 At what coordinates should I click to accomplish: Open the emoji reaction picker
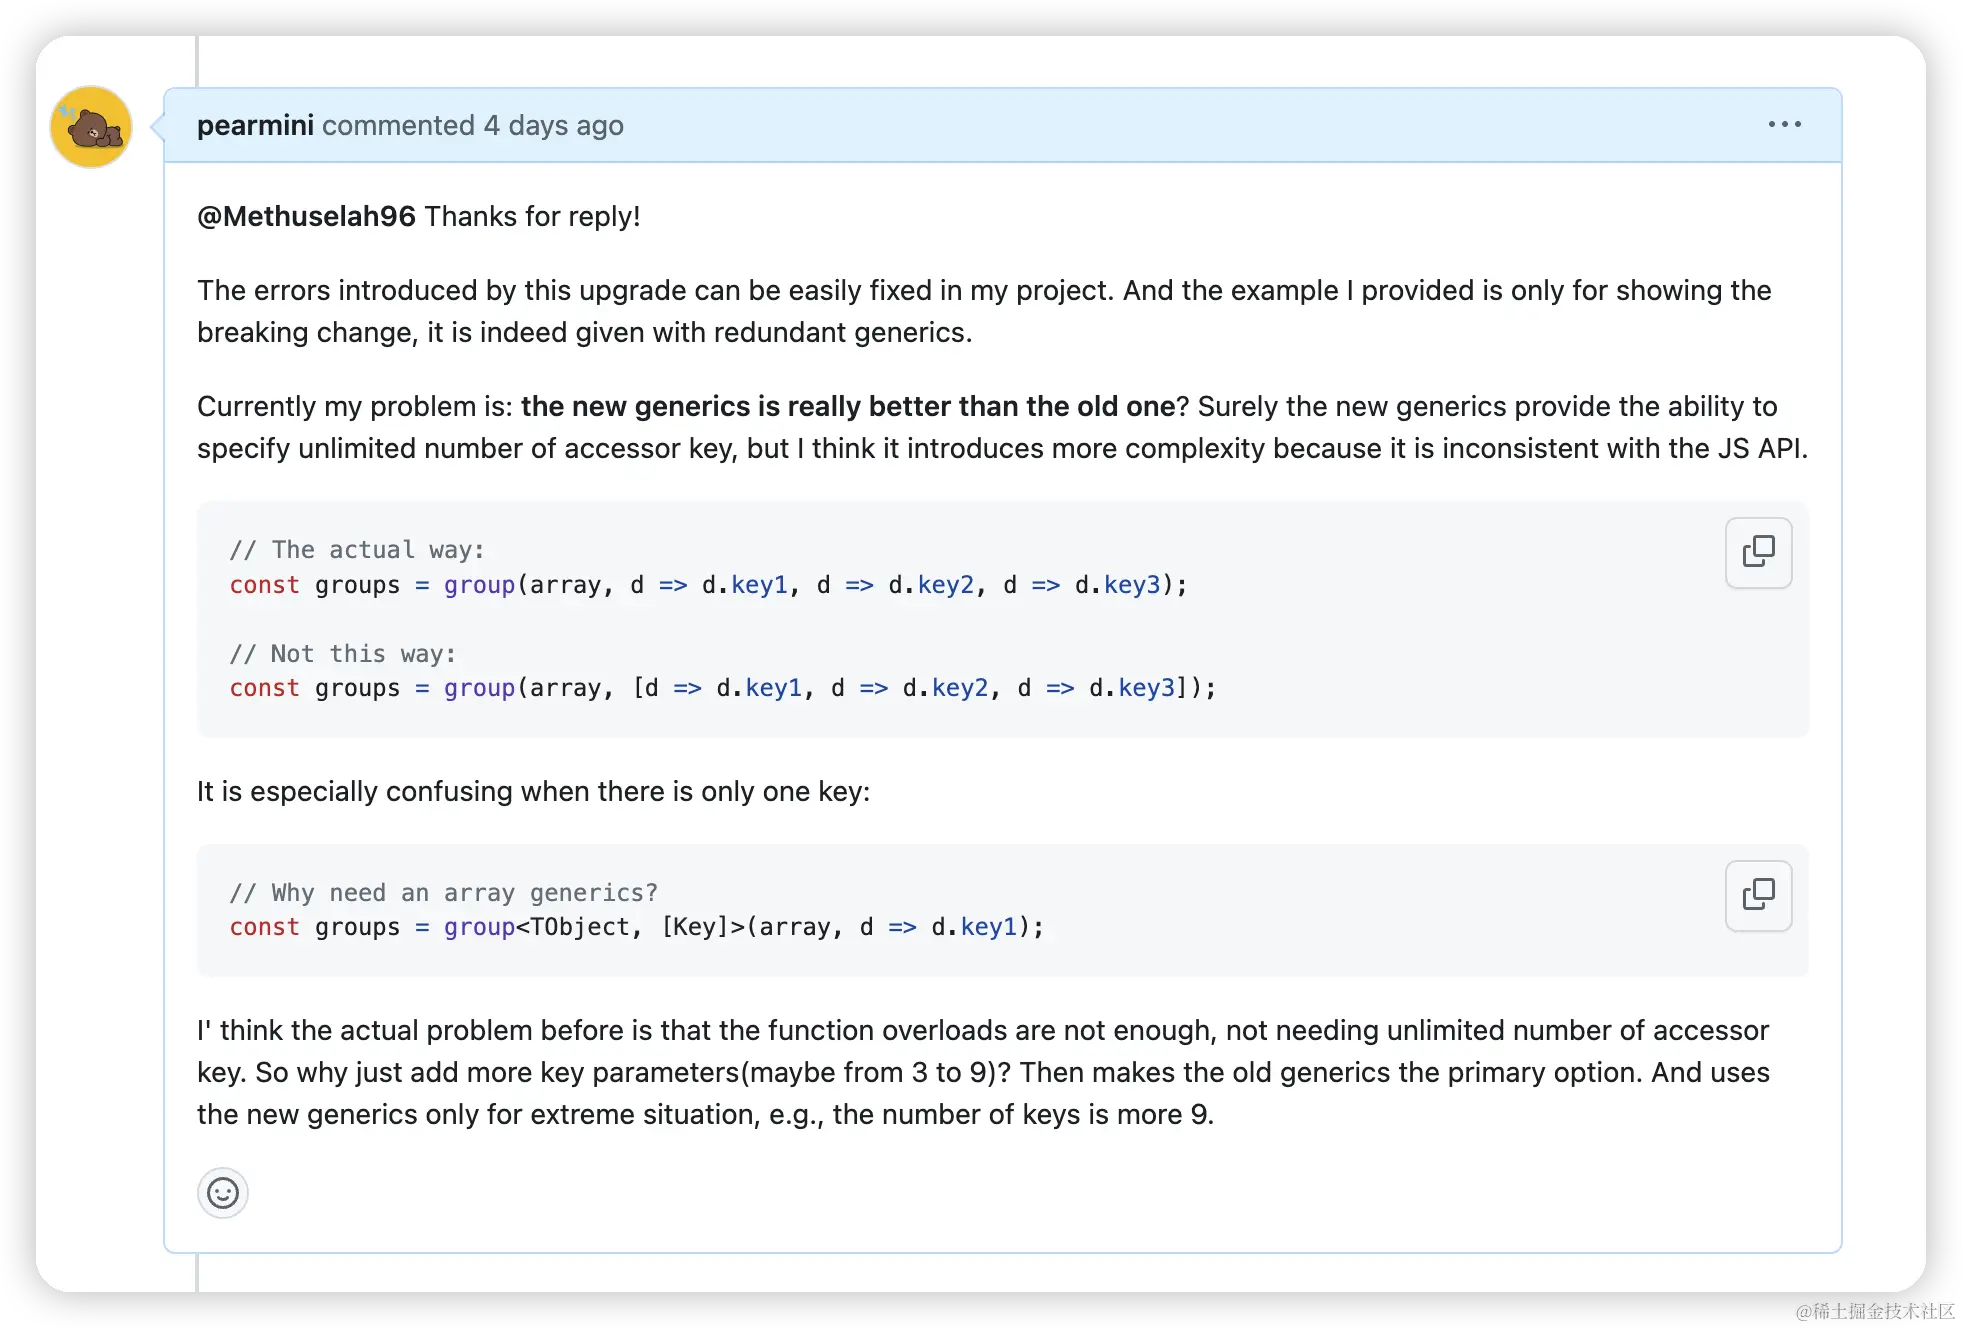(222, 1192)
